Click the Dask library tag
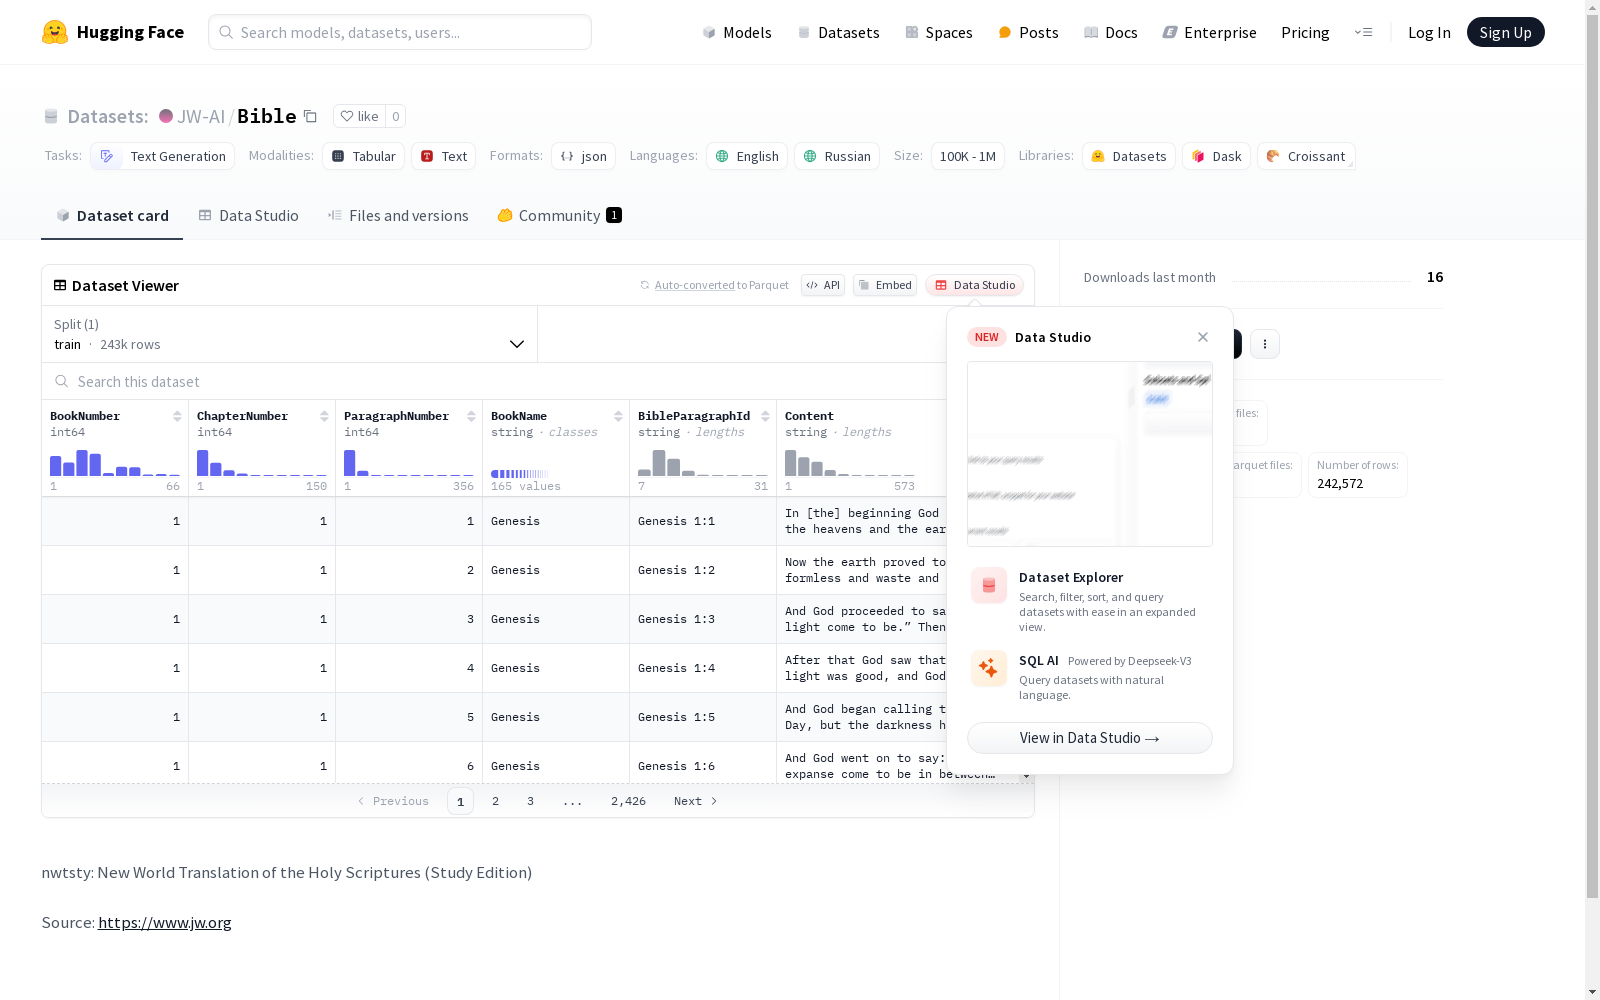Image resolution: width=1600 pixels, height=1000 pixels. [x=1216, y=156]
